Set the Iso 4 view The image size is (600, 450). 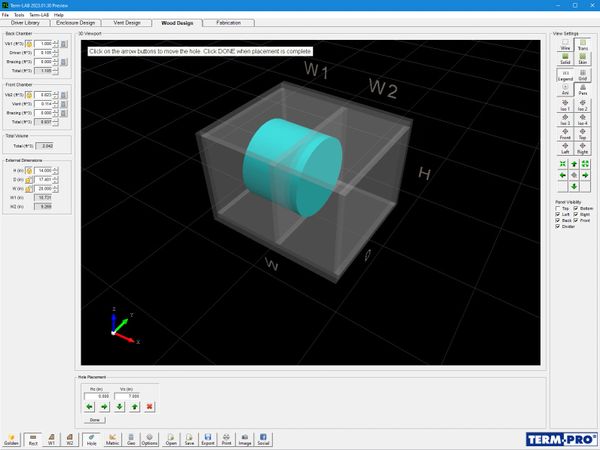(x=582, y=120)
